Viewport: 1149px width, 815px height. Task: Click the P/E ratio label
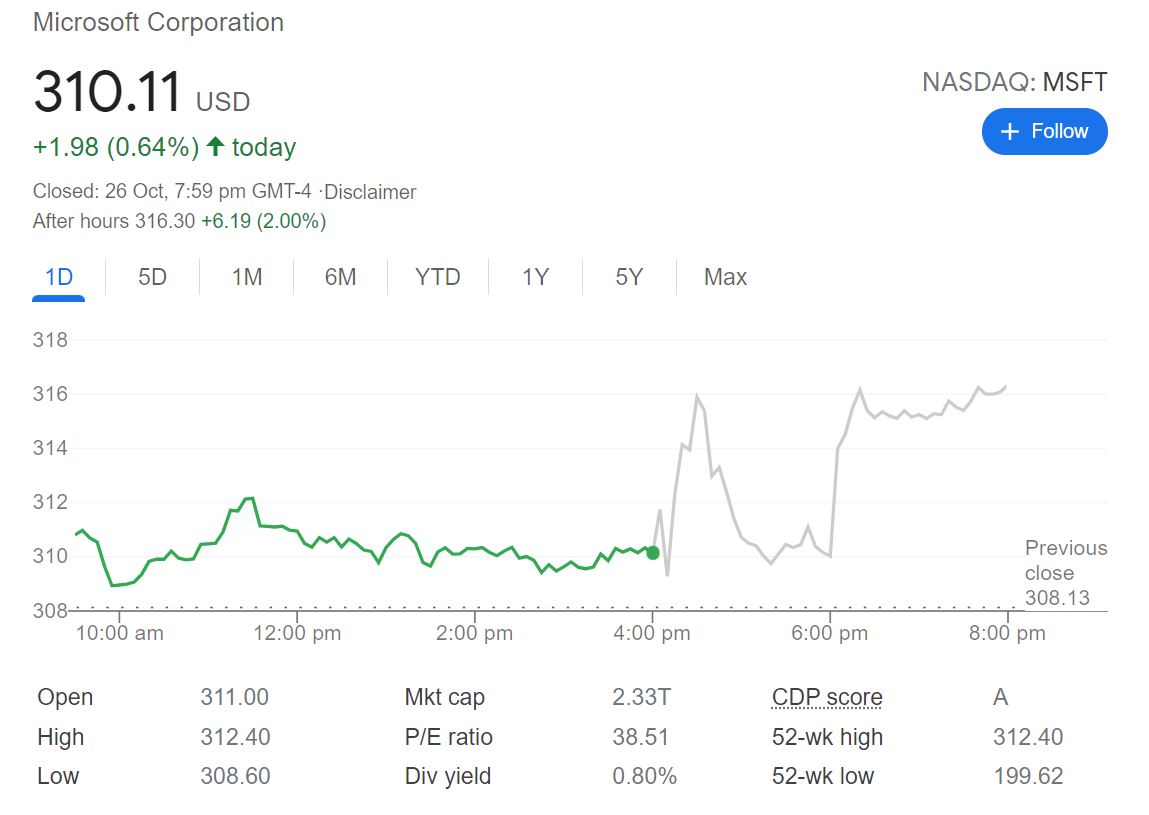click(448, 737)
